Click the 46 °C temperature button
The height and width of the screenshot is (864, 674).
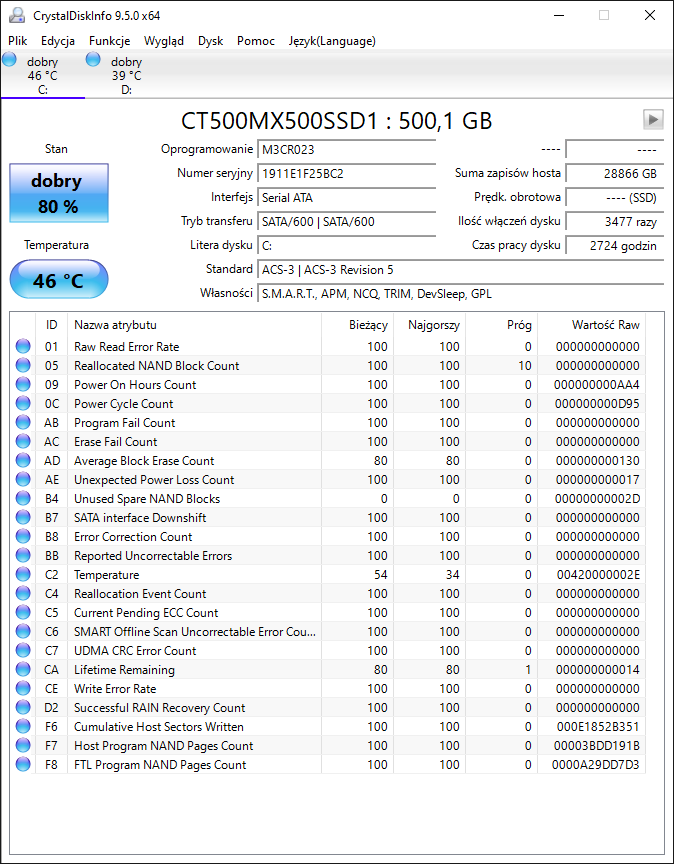pyautogui.click(x=59, y=279)
